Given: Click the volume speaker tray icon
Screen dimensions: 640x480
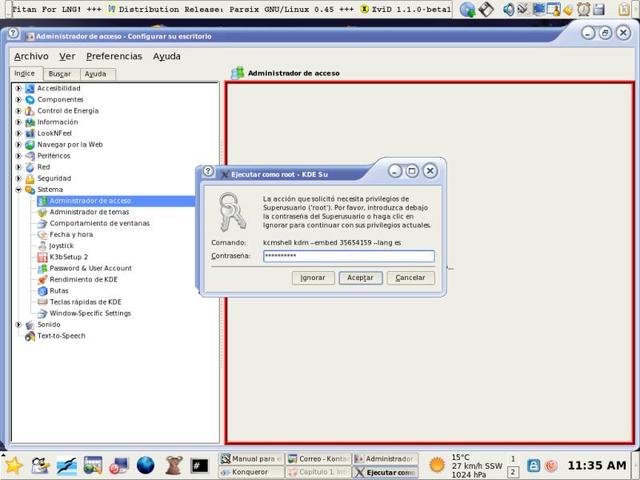Looking at the screenshot, I should 509,9.
